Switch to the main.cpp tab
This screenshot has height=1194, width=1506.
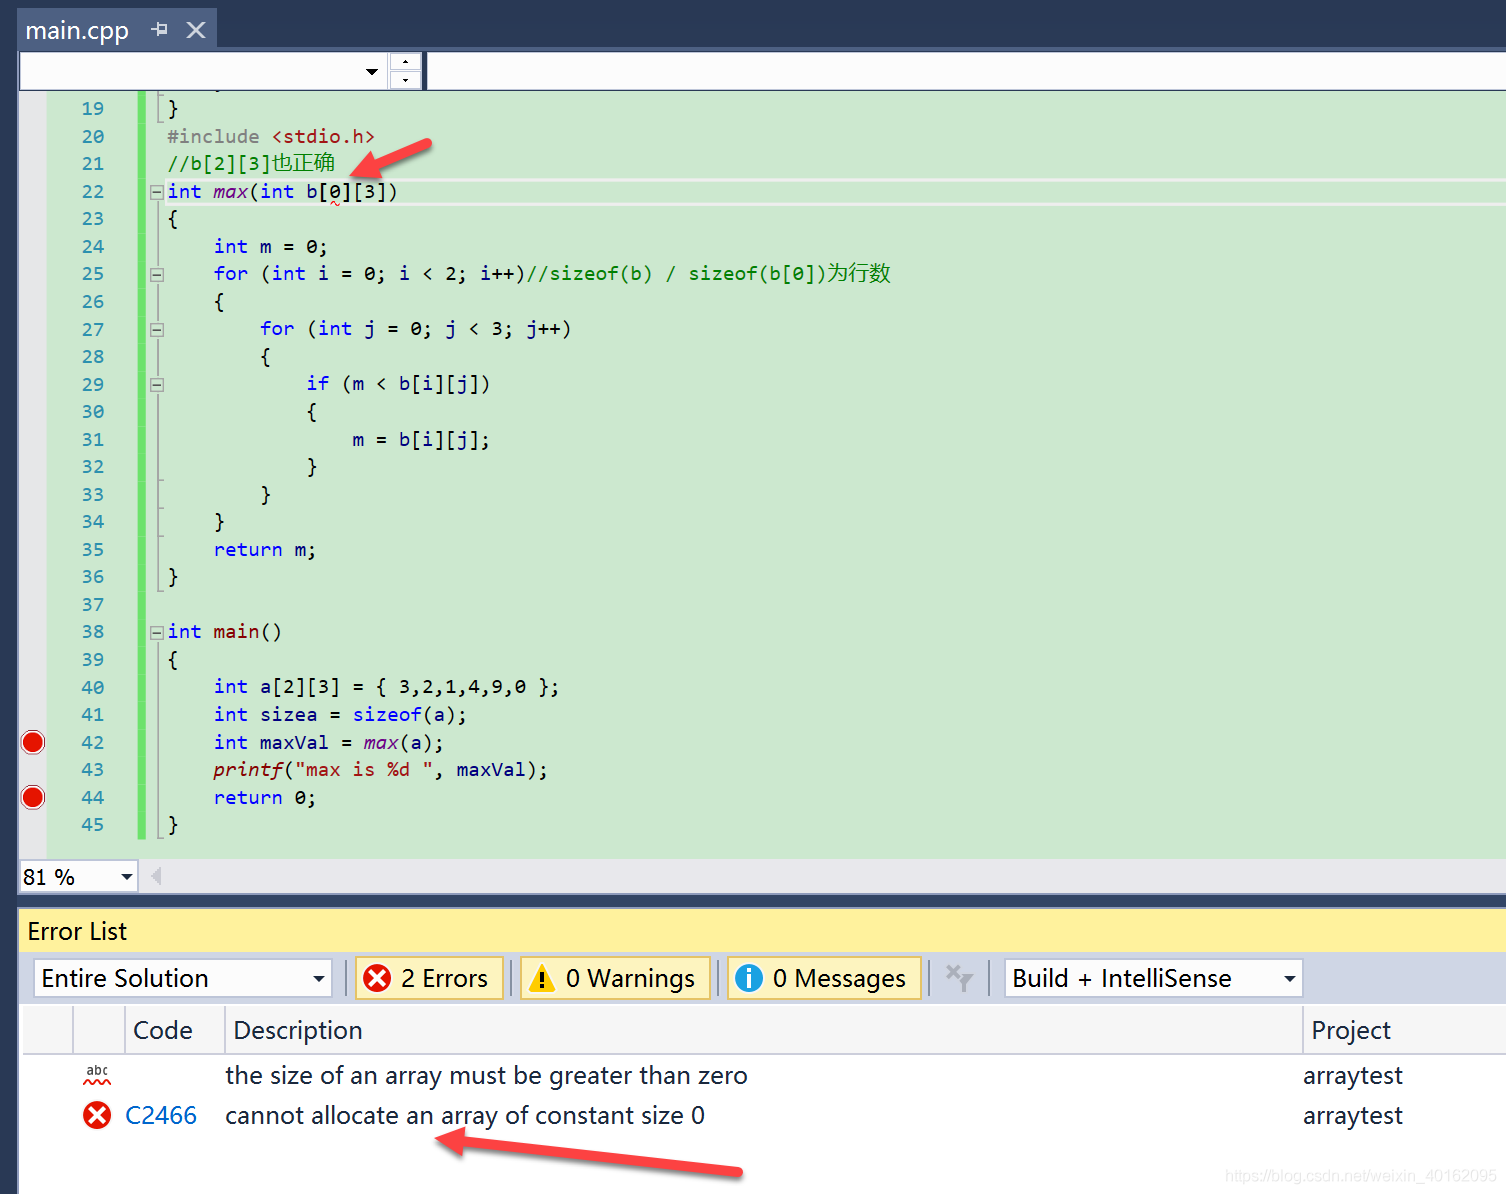coord(77,30)
